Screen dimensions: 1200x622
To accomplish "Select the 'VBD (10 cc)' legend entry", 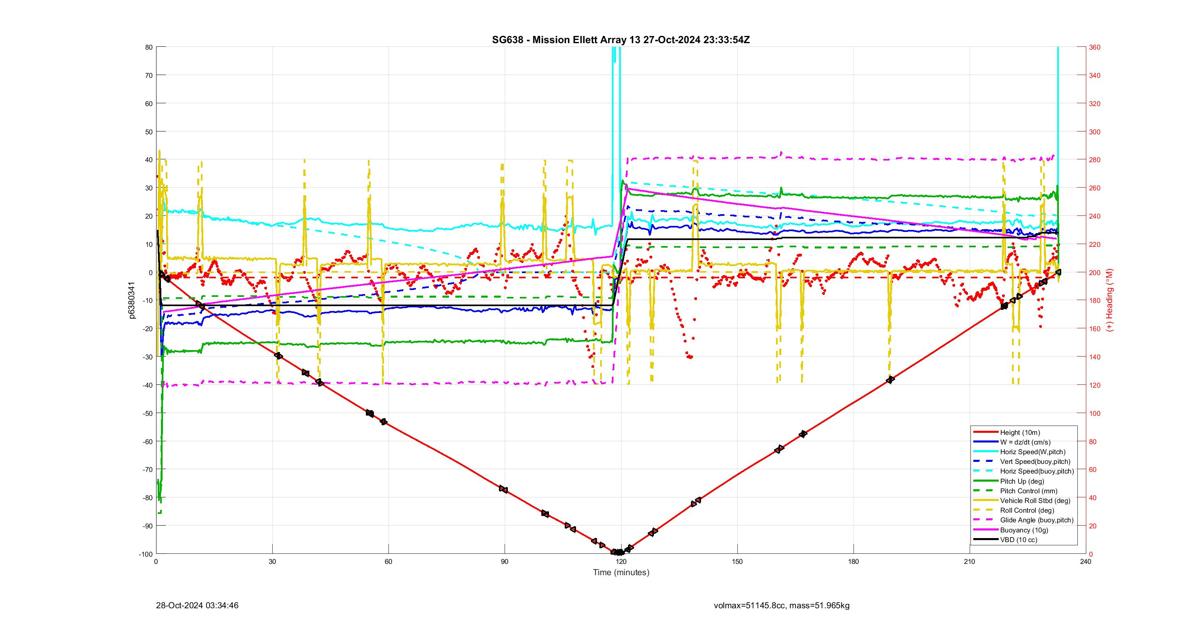I will [1018, 540].
